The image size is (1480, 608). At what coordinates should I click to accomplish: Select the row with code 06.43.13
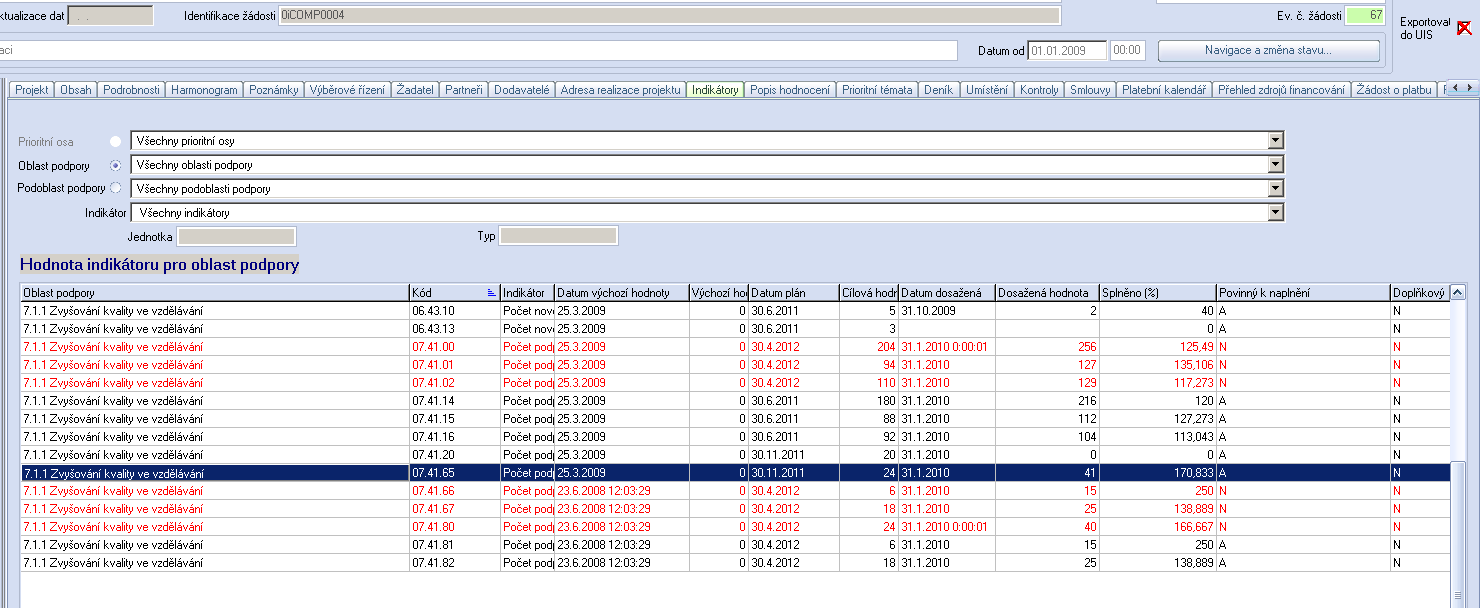click(735, 329)
